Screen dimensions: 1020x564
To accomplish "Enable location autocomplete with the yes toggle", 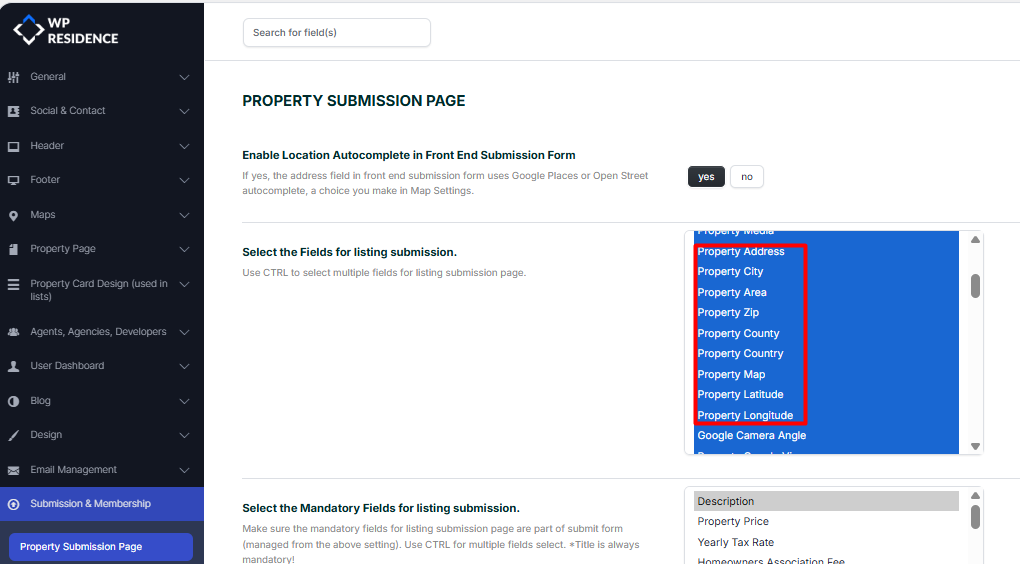I will tap(706, 177).
